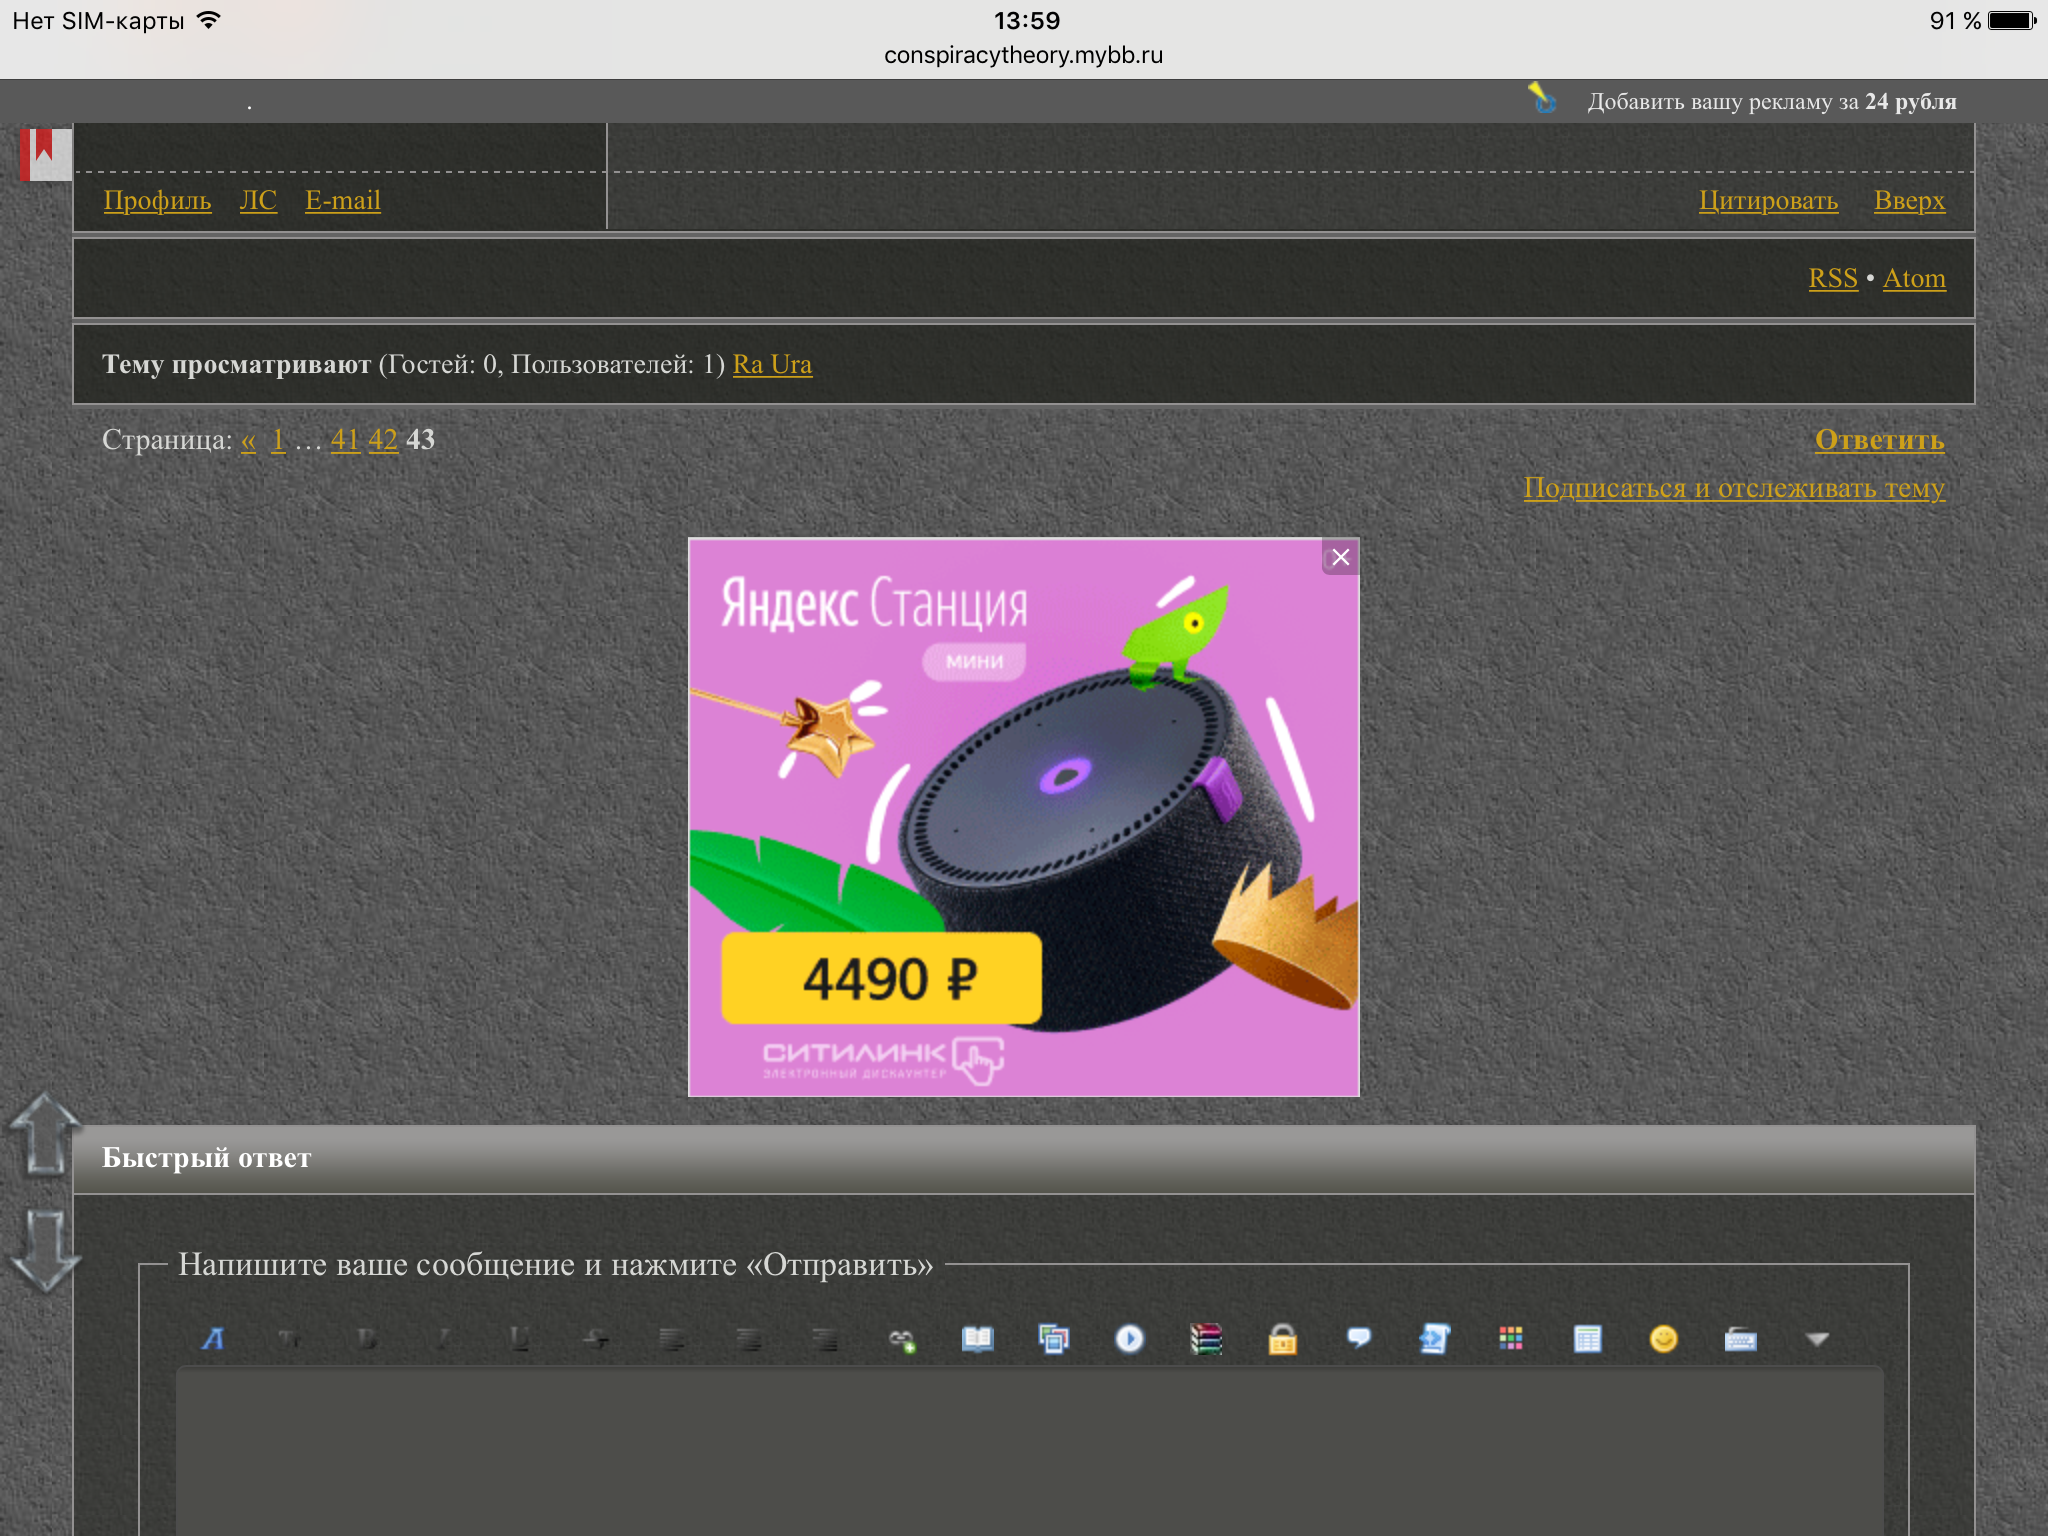The width and height of the screenshot is (2048, 1536).
Task: Click the Быстрый ответ section header
Action: coord(1024,1158)
